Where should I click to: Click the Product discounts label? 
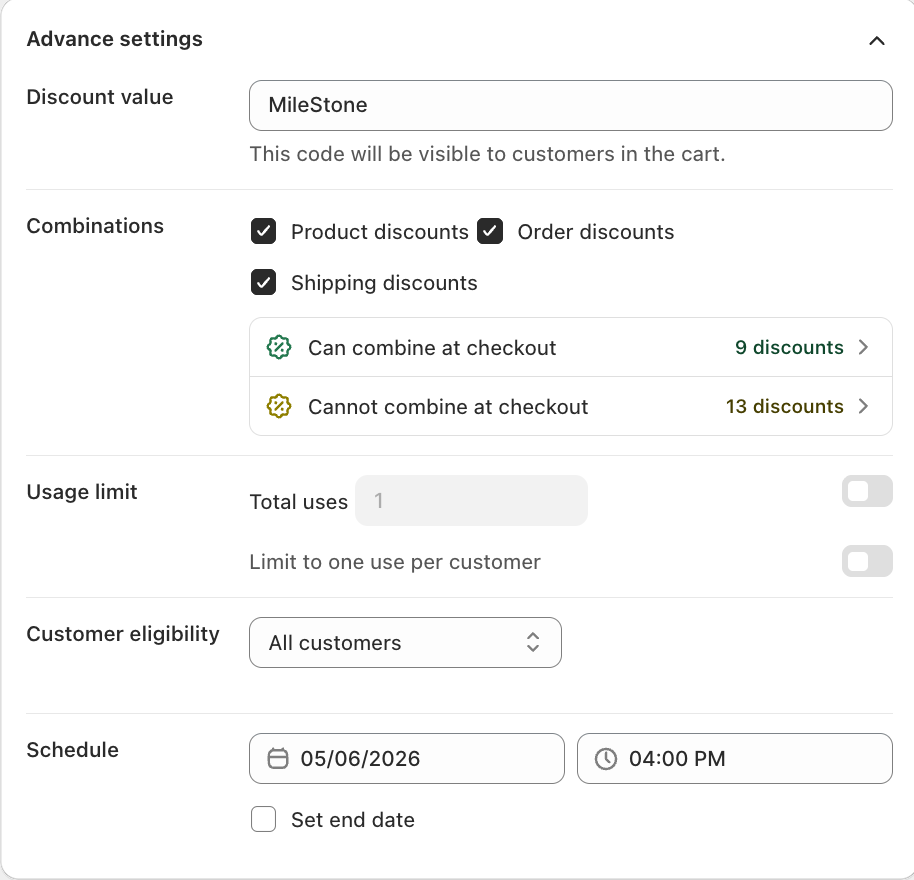pos(379,232)
